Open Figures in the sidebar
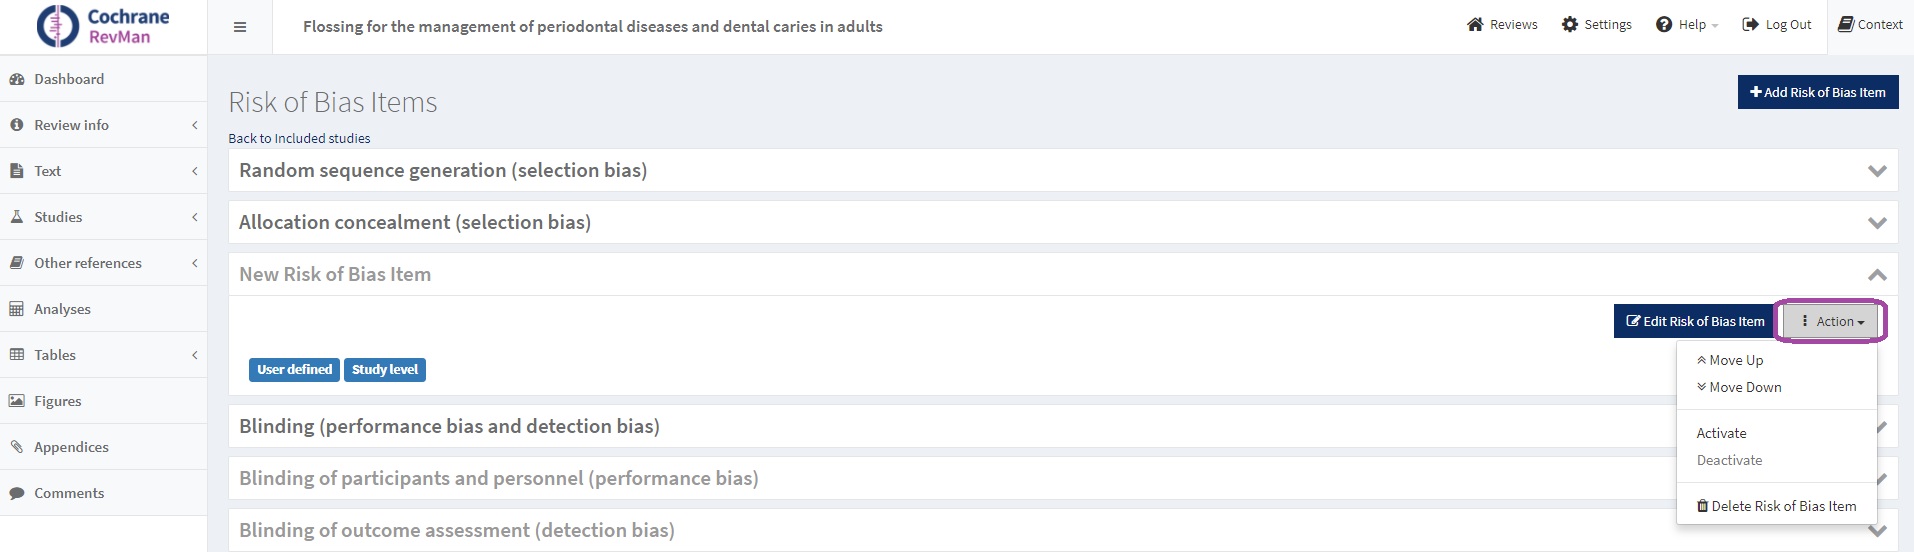The image size is (1914, 552). 58,401
